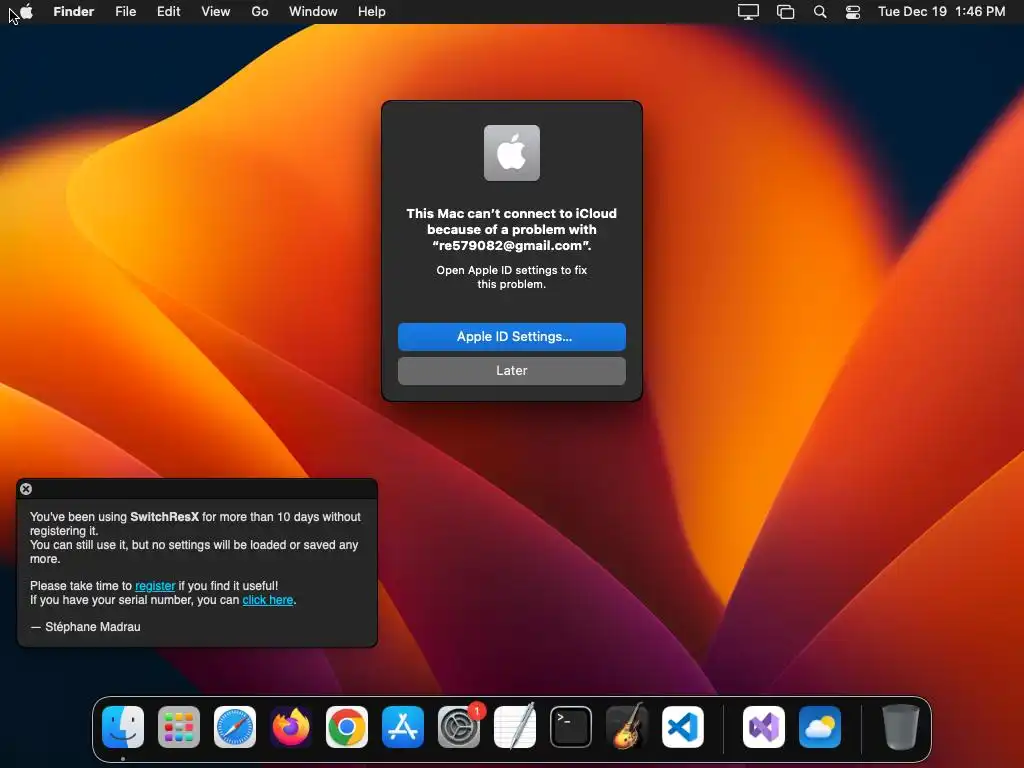Click the display icon in menu bar
Viewport: 1024px width, 768px height.
coord(748,12)
